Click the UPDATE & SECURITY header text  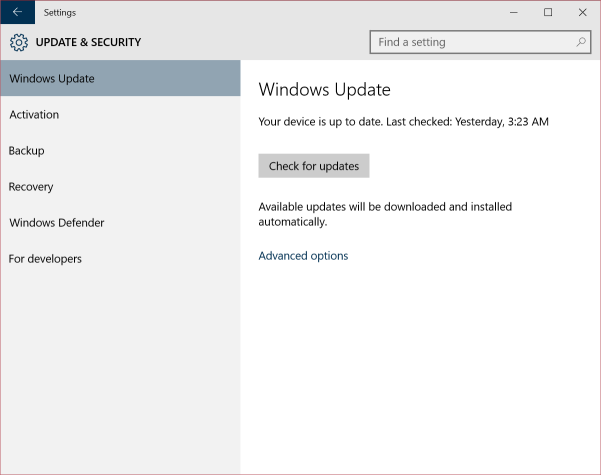(x=88, y=43)
